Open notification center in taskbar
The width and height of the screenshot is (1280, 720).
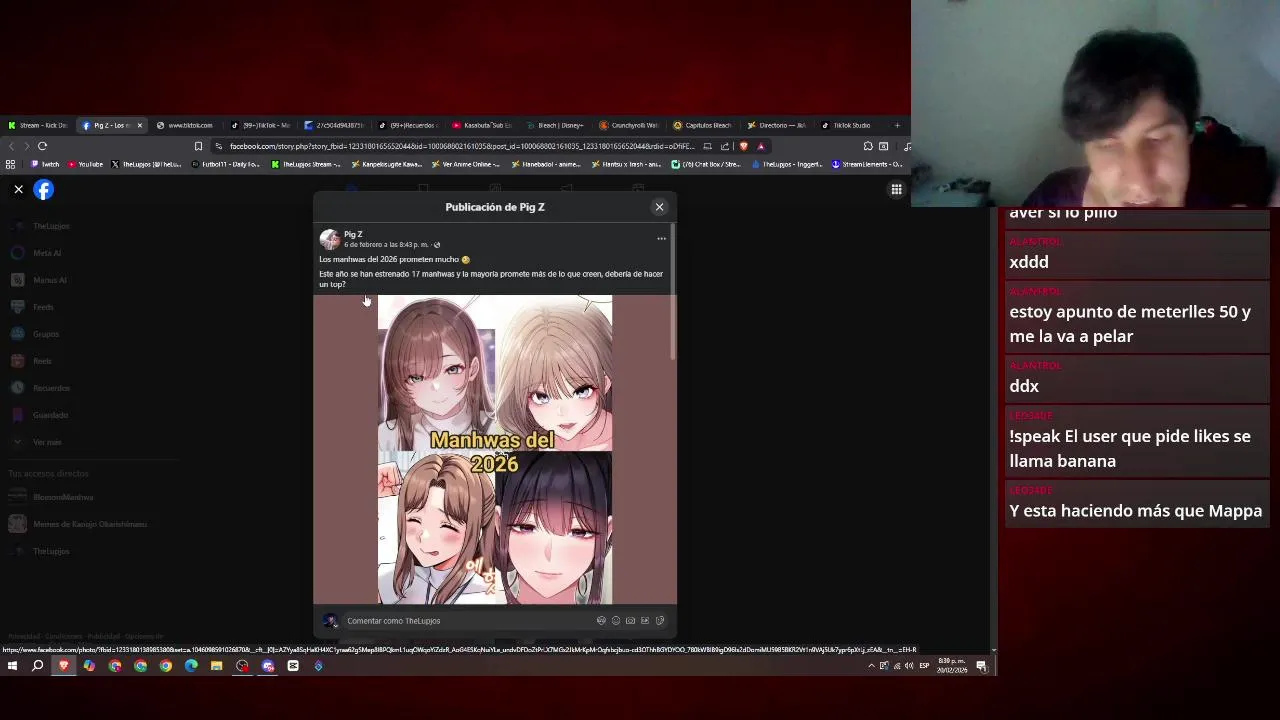click(982, 666)
